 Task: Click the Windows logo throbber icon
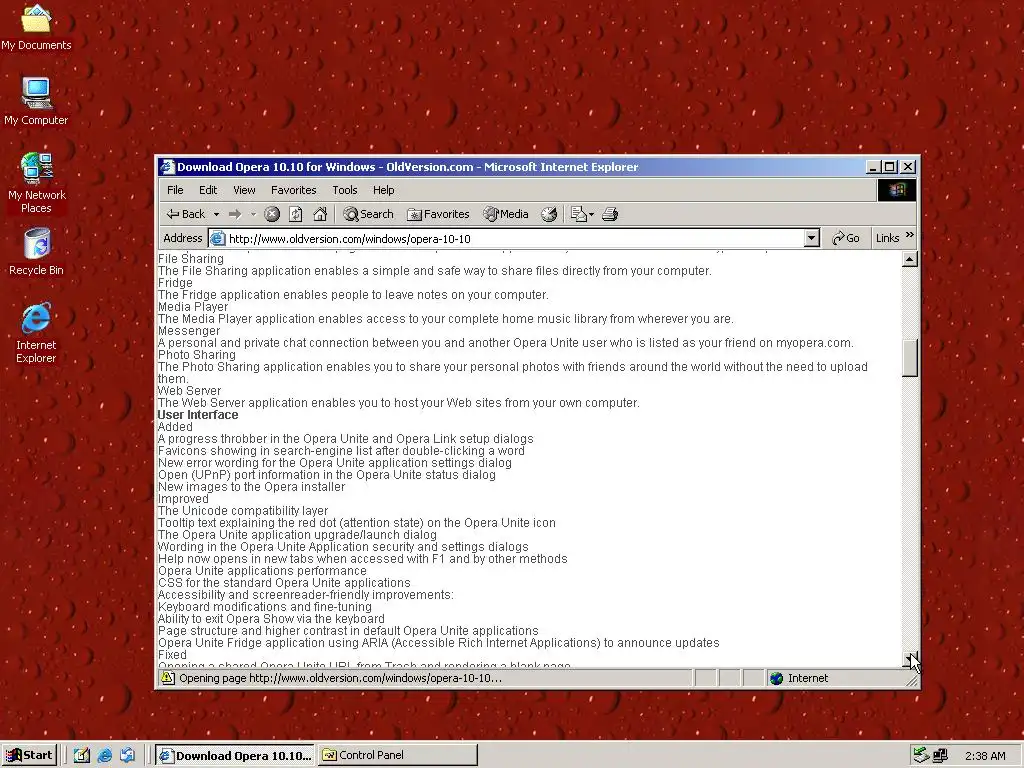pos(897,190)
